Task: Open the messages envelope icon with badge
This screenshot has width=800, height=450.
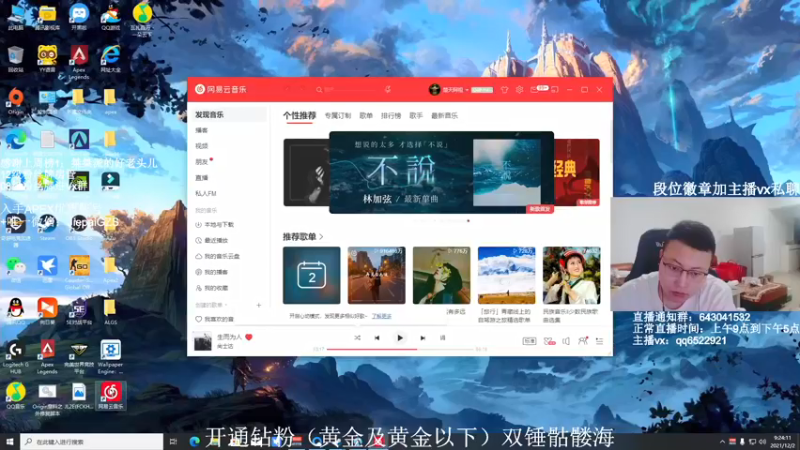Action: tap(535, 89)
